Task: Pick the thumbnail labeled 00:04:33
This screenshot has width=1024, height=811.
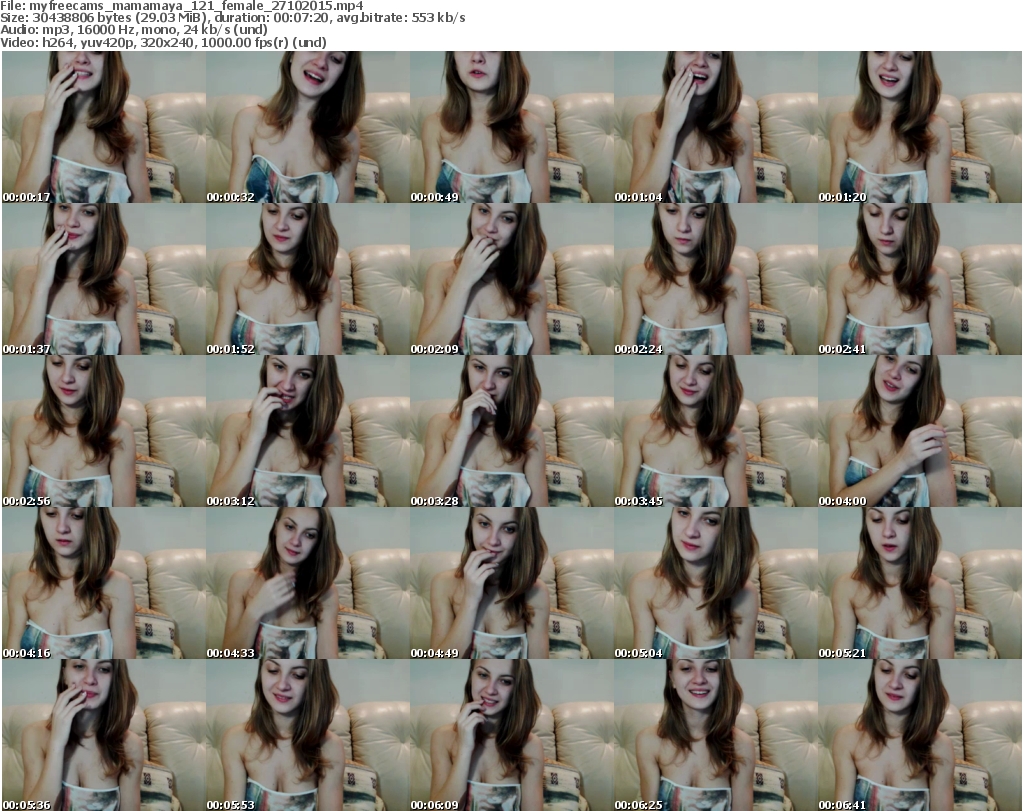Action: (x=308, y=583)
